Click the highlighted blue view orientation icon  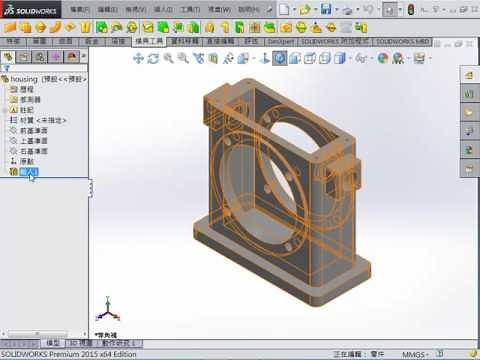pyautogui.click(x=280, y=58)
